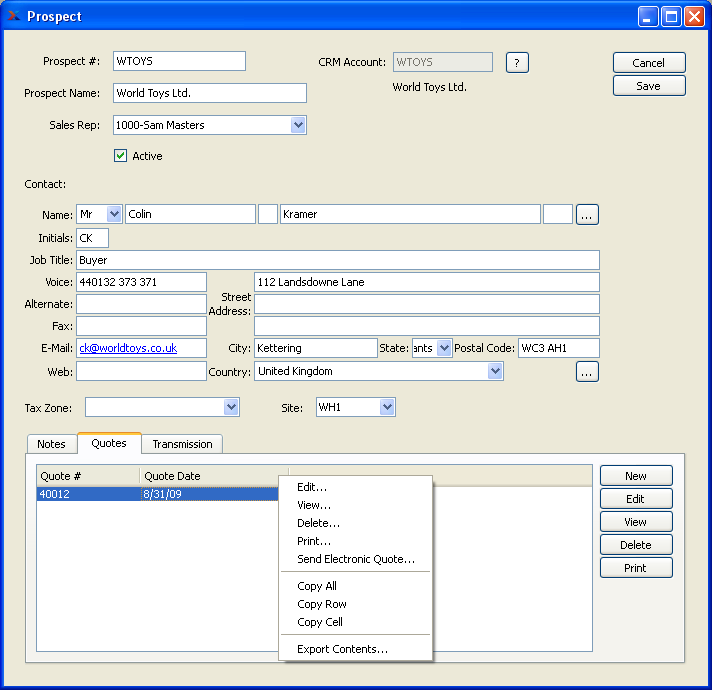Click the Prospect Name input field

[209, 93]
